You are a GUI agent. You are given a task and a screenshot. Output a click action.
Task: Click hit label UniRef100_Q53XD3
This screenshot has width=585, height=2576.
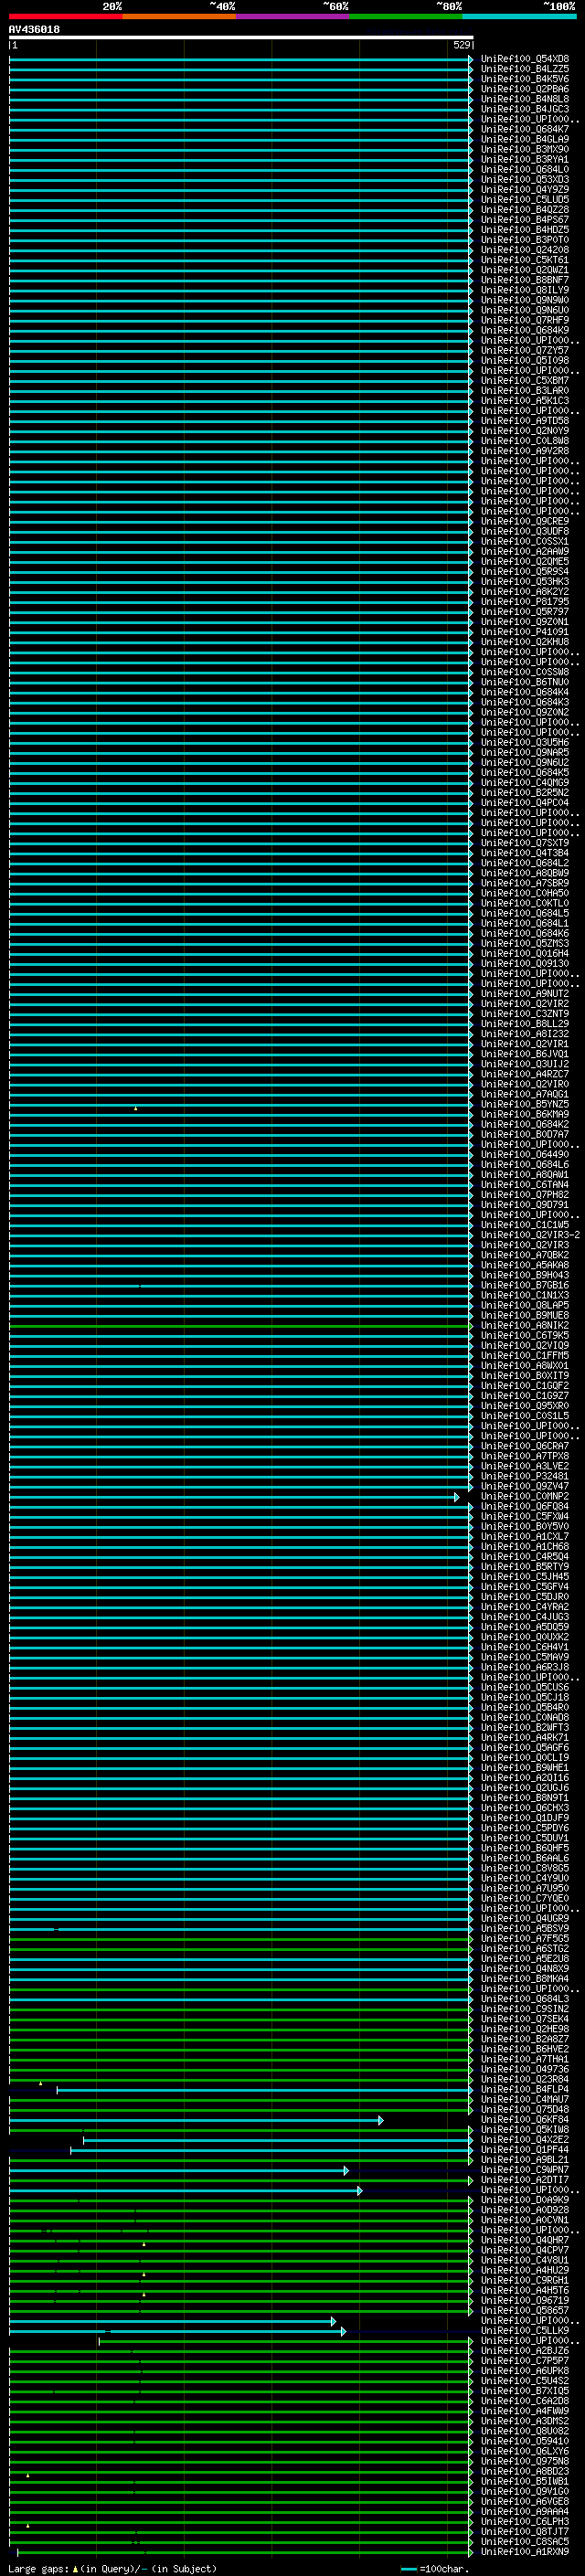tap(525, 180)
